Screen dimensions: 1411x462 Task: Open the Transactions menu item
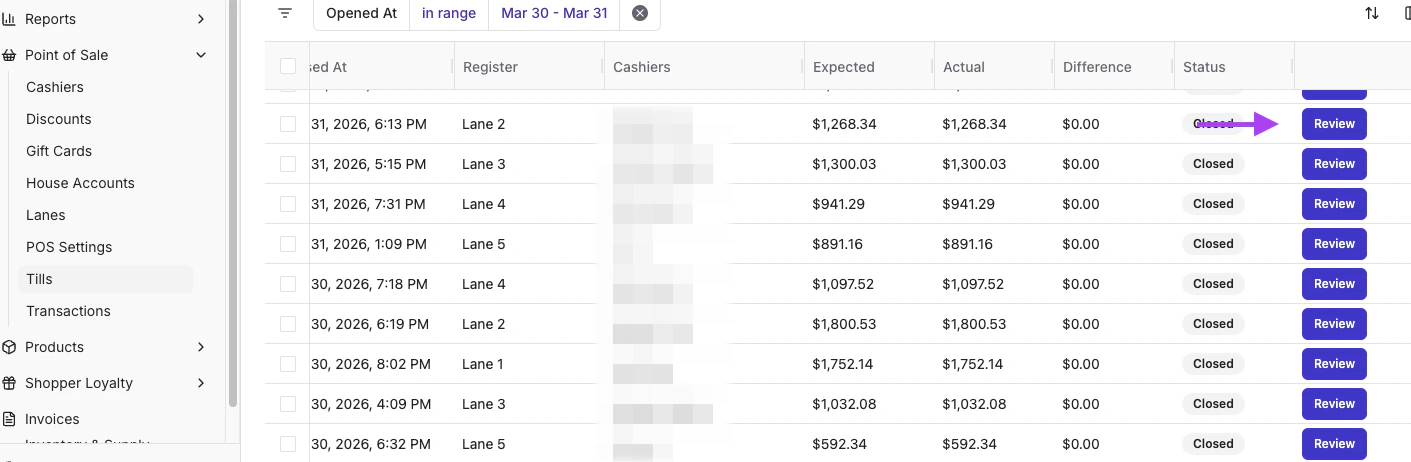click(x=68, y=311)
